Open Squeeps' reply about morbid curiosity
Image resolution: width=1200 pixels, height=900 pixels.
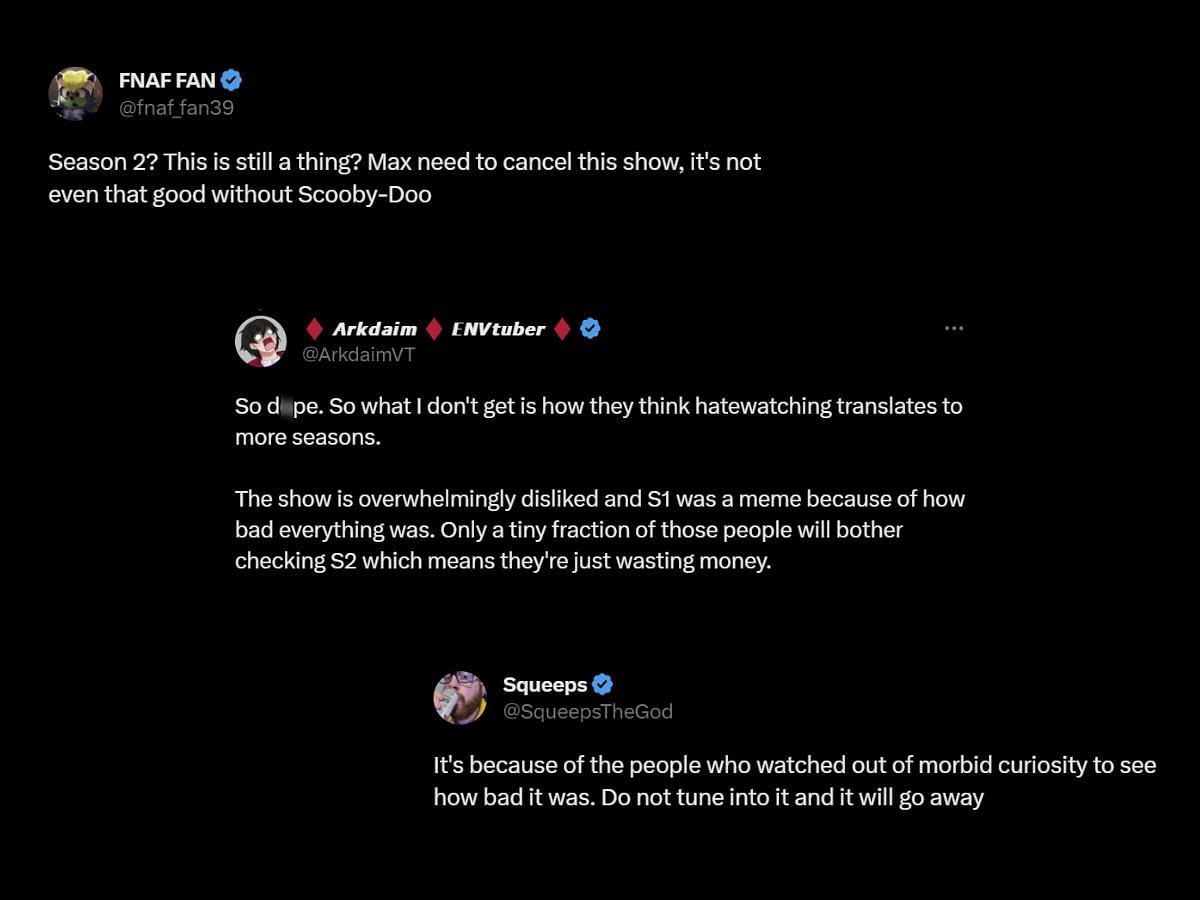coord(794,781)
